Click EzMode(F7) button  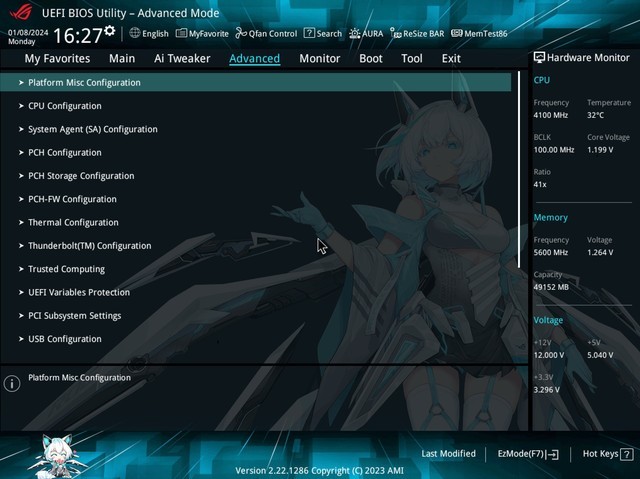click(528, 454)
